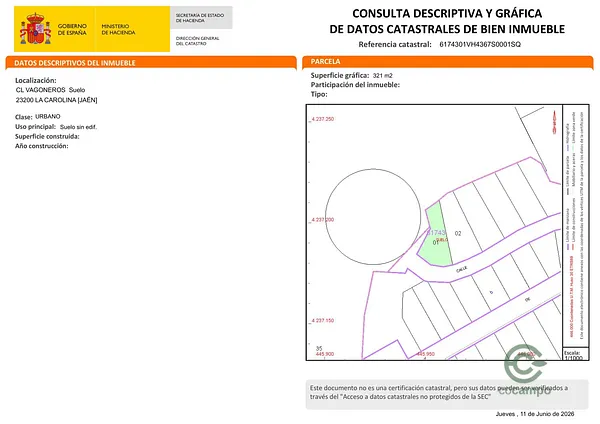Click the cadastral reference number 6174301VH4367S0001SQ

click(480, 44)
